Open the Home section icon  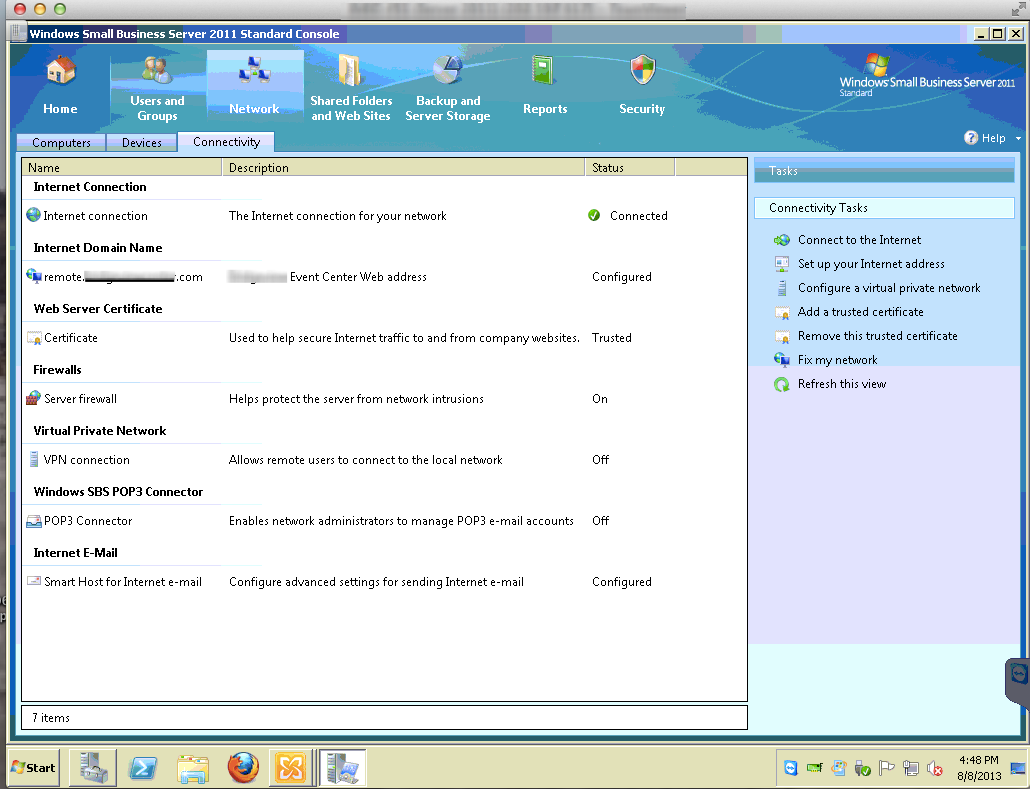click(60, 71)
